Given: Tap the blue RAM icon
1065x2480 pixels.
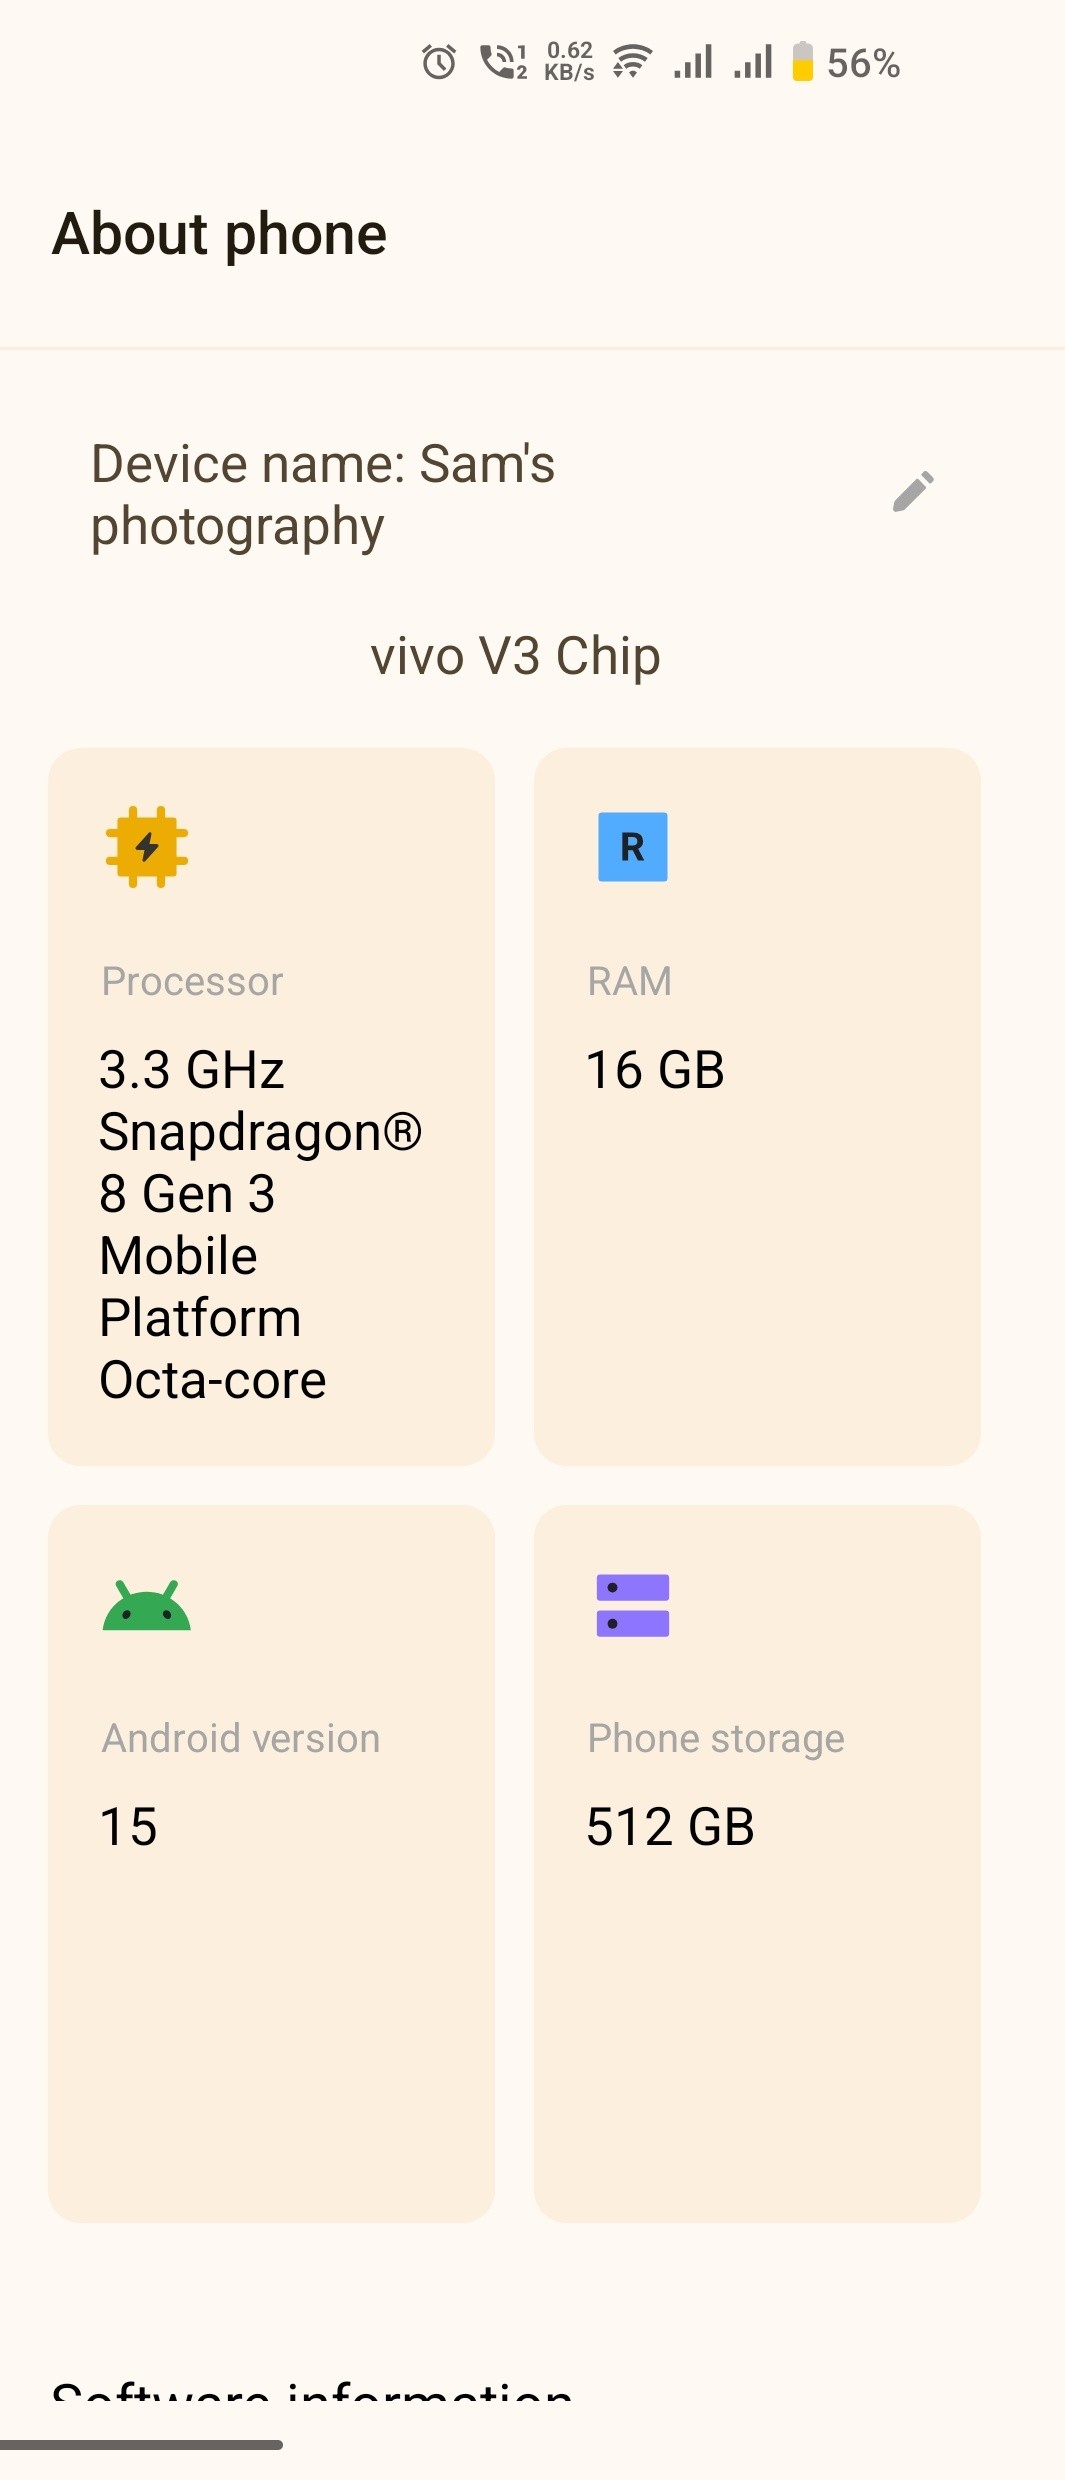Looking at the screenshot, I should pyautogui.click(x=632, y=847).
